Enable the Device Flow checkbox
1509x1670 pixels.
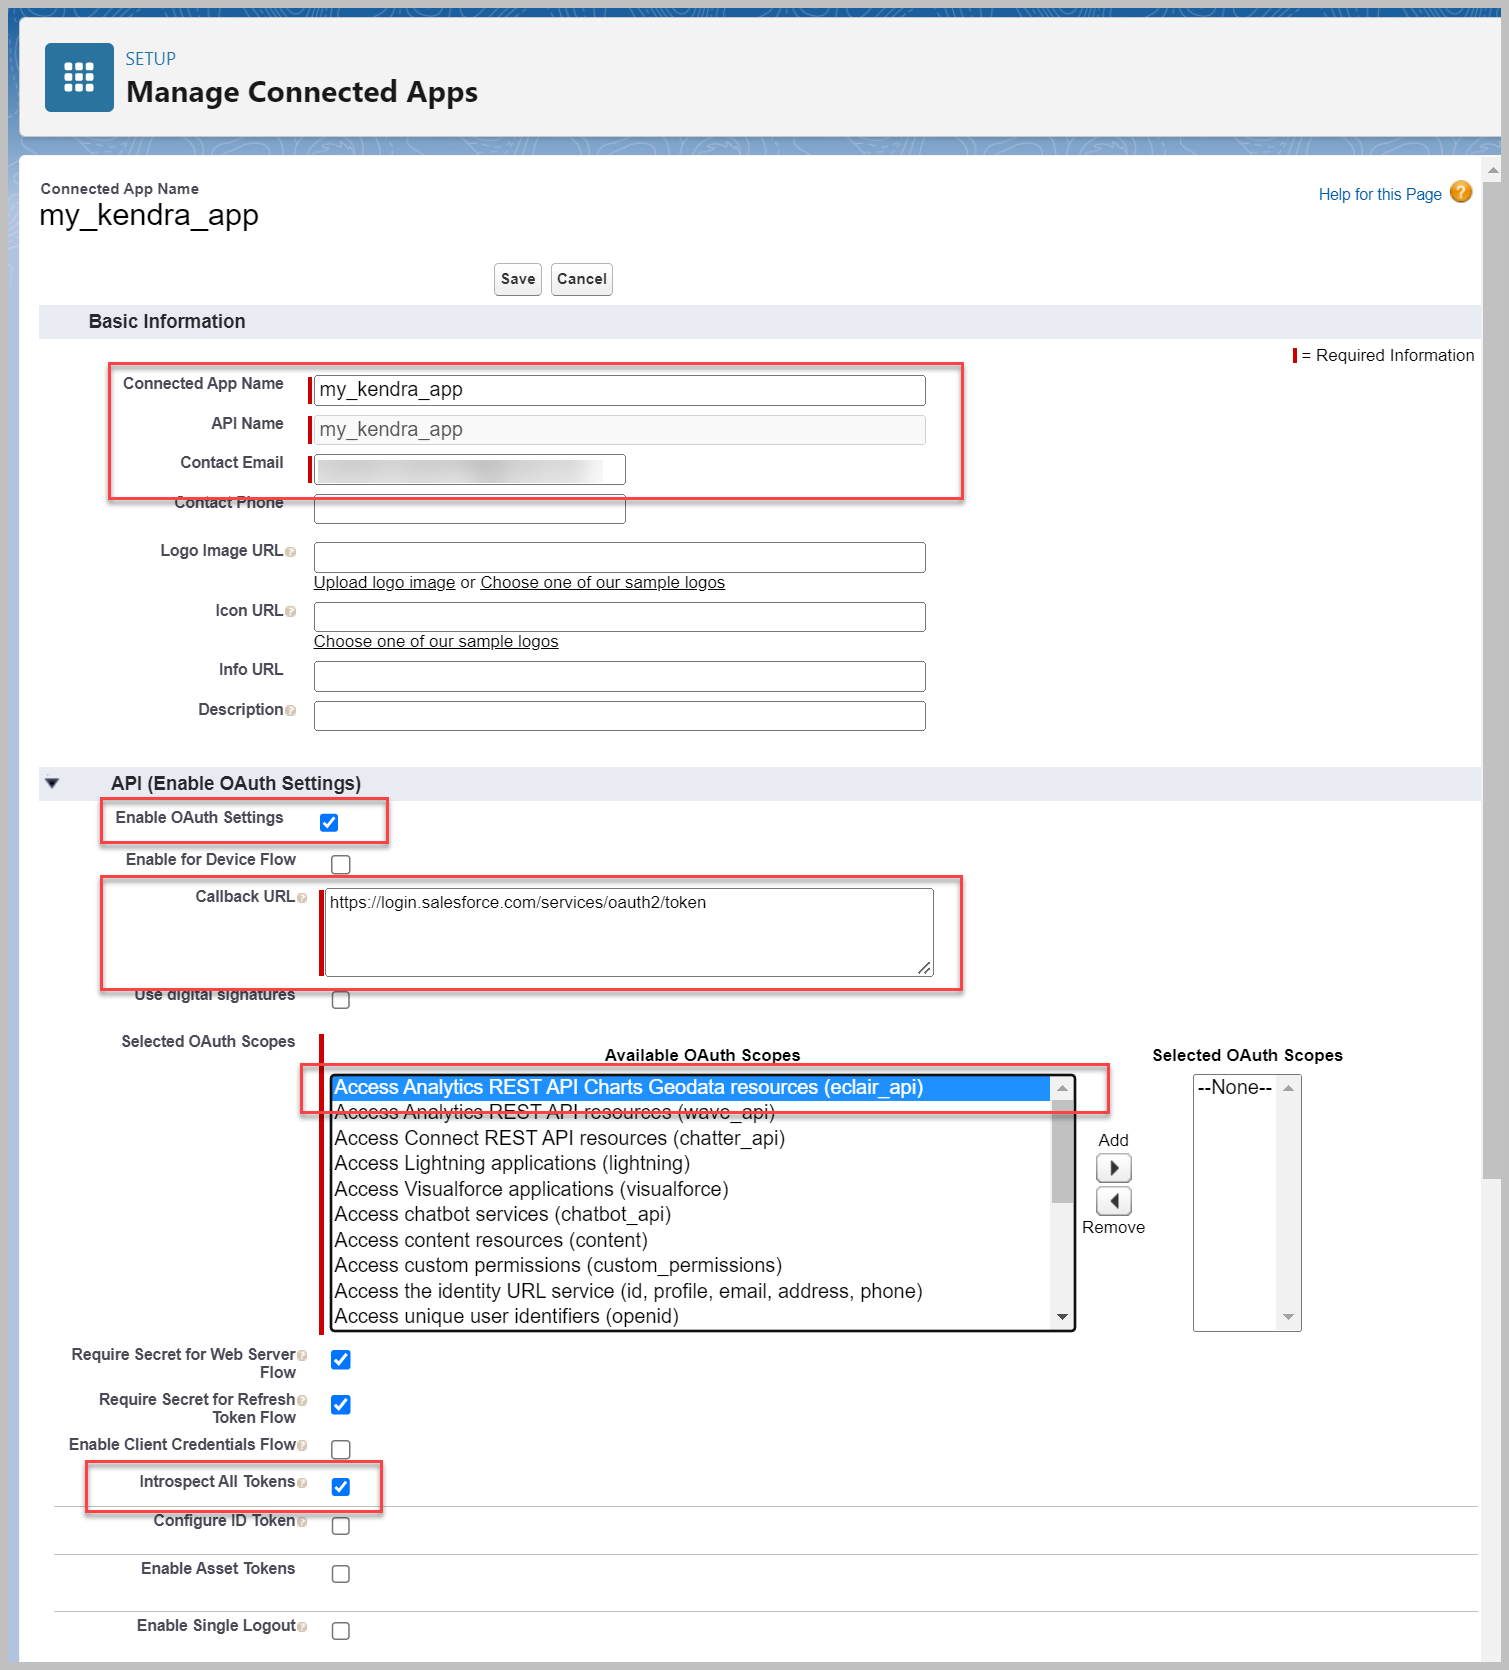click(x=341, y=864)
